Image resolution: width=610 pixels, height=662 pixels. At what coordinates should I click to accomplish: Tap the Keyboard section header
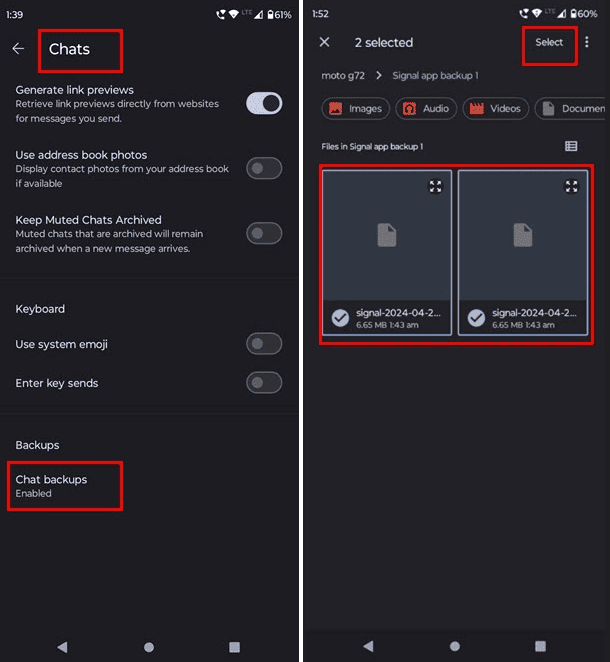pos(40,309)
